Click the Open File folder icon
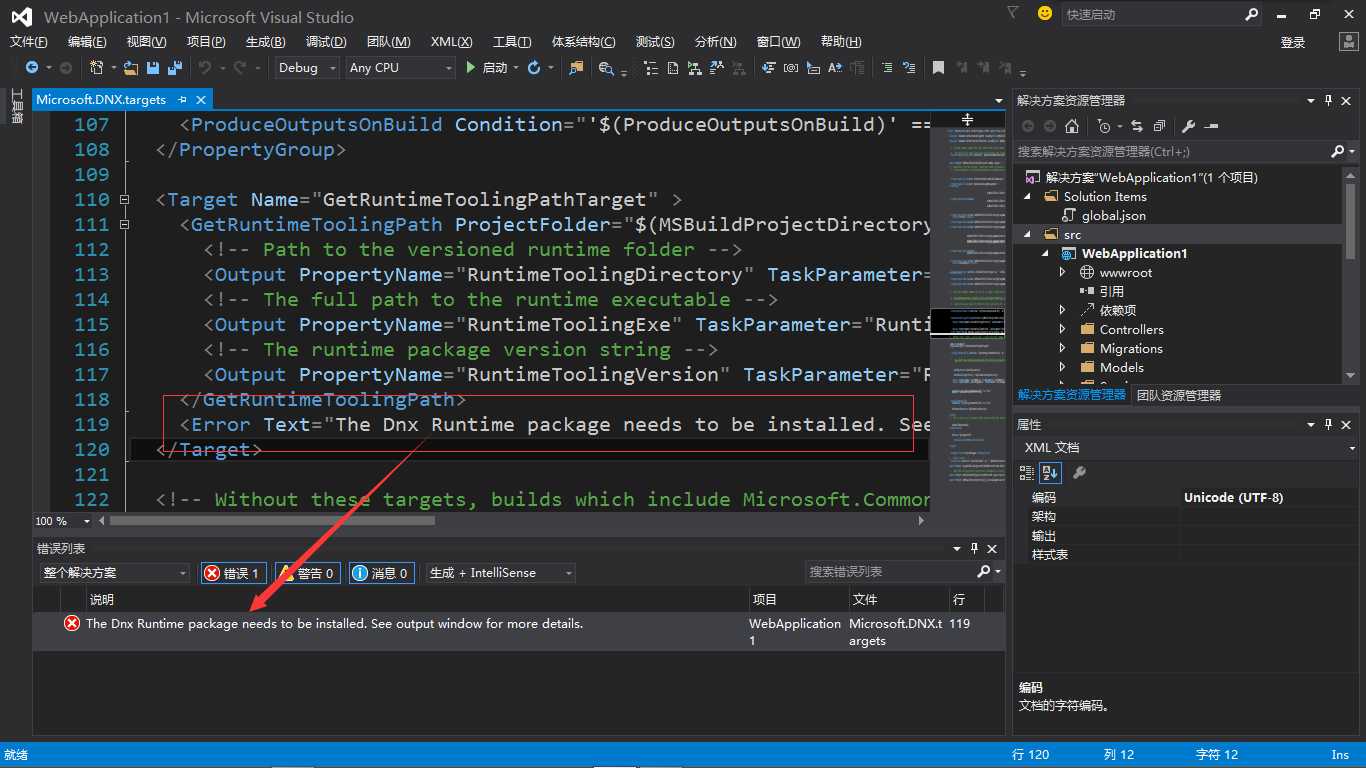 pyautogui.click(x=131, y=67)
